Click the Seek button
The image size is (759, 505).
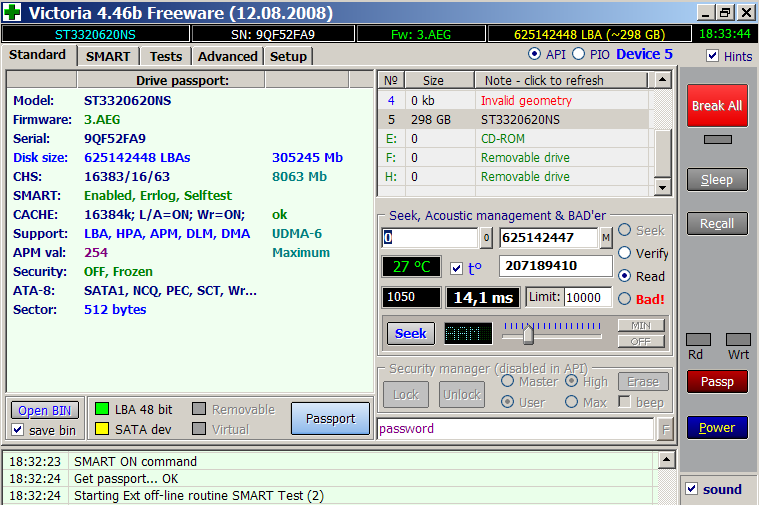(x=410, y=333)
